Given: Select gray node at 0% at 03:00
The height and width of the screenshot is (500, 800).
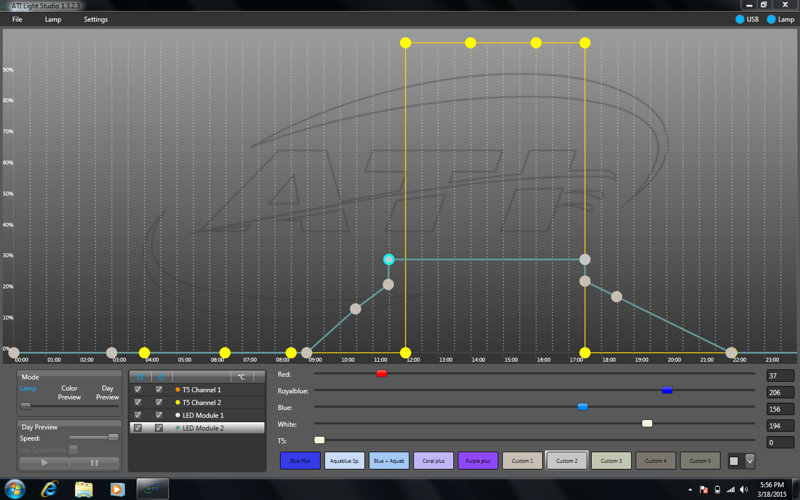Looking at the screenshot, I should 112,353.
